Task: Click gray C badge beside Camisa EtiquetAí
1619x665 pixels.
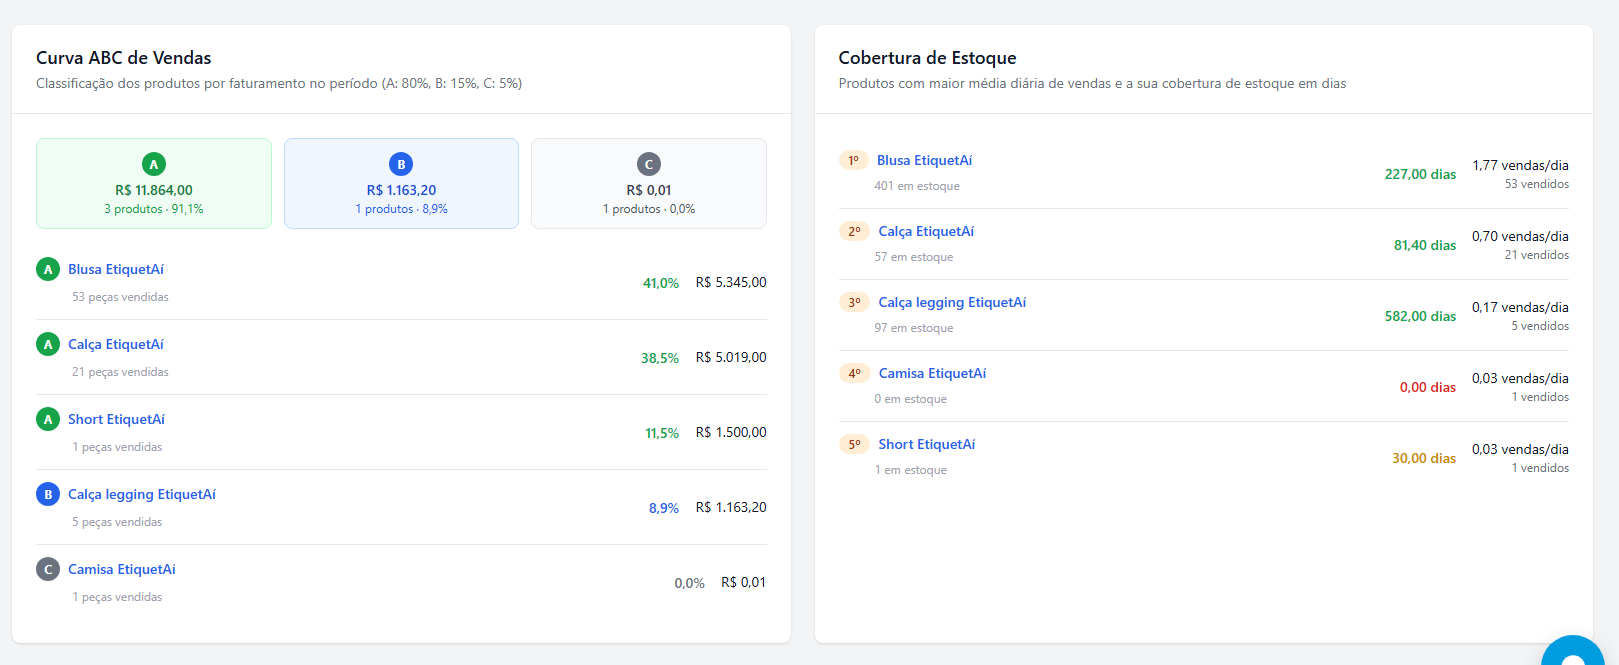Action: 48,569
